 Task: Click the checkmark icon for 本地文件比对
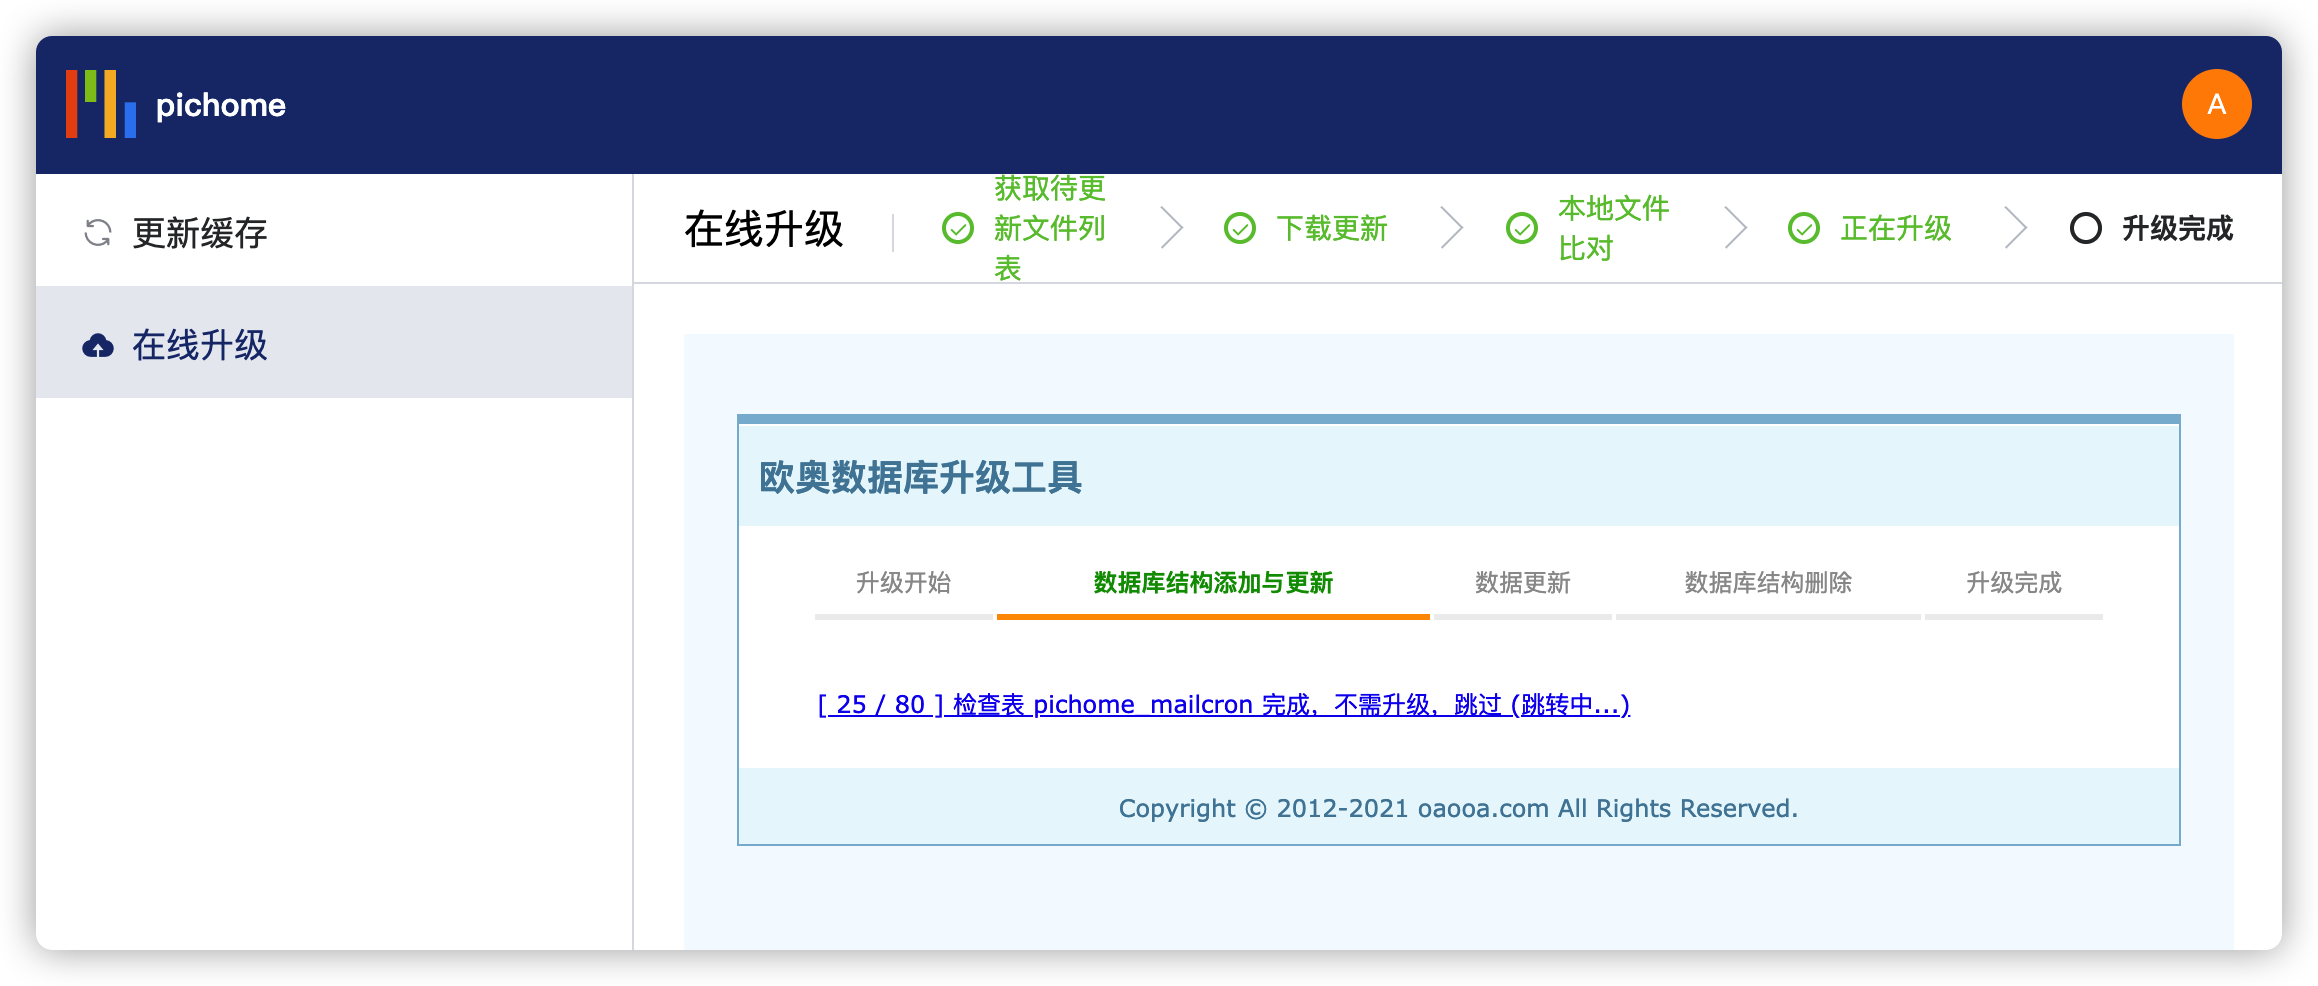[x=1522, y=229]
